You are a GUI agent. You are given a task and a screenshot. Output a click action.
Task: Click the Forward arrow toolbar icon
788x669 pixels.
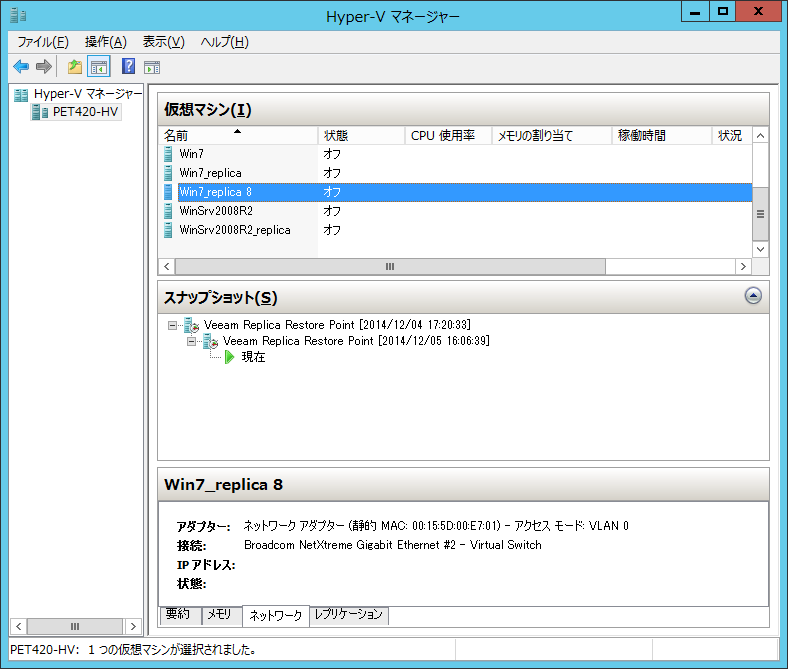(x=44, y=66)
